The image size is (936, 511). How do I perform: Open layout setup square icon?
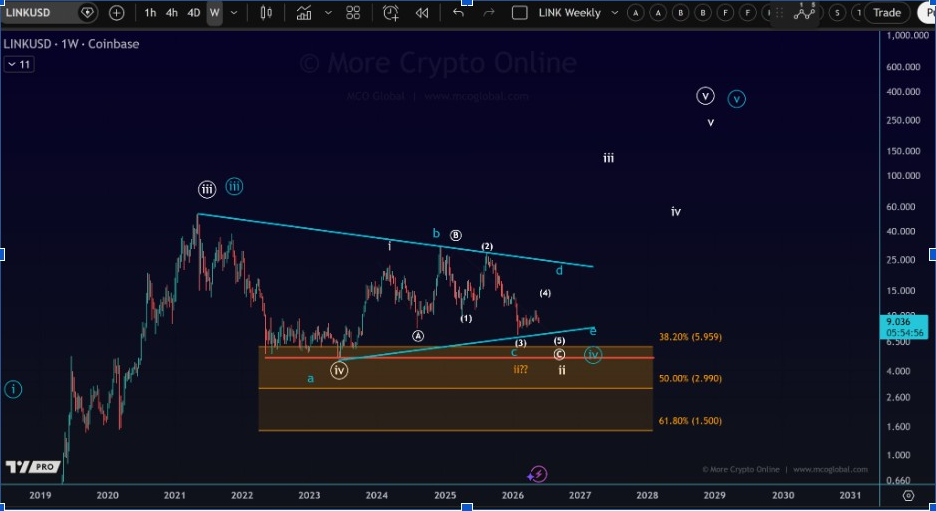[520, 13]
